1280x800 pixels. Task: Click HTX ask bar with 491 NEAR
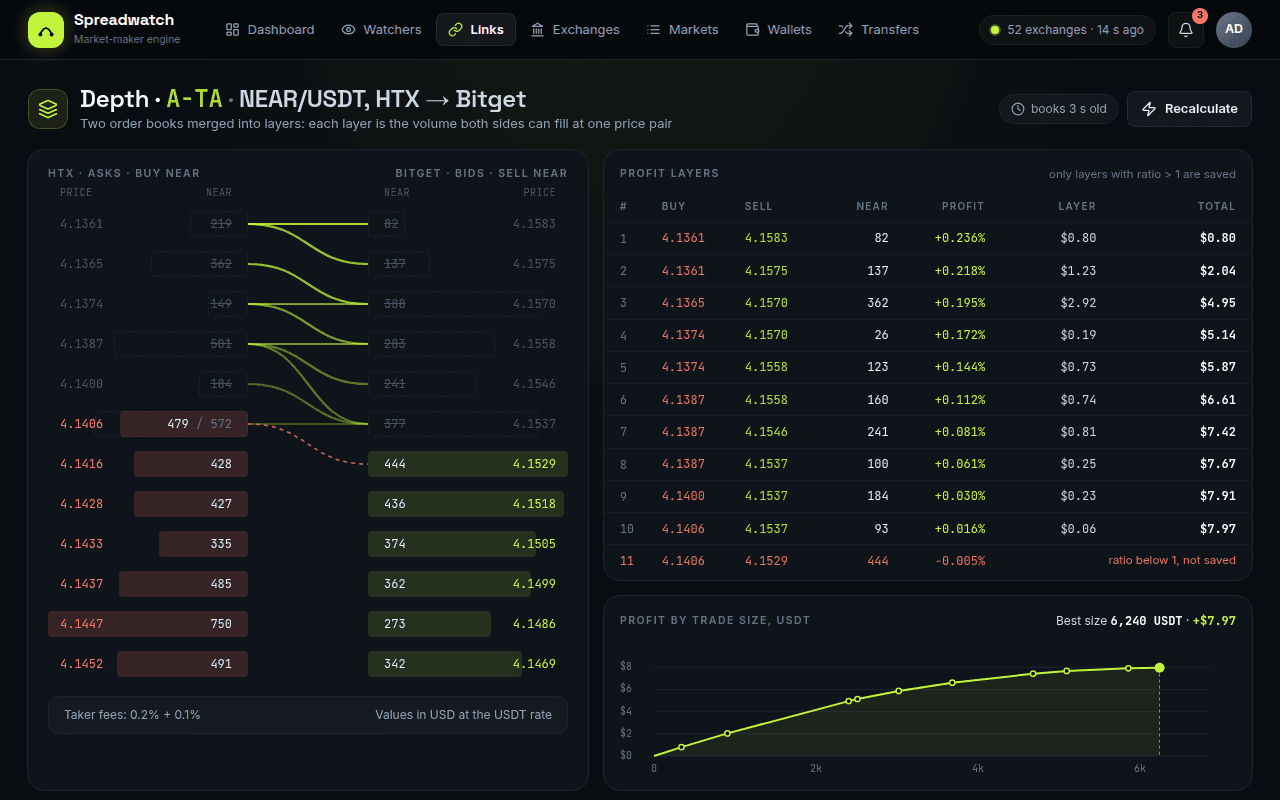click(x=182, y=664)
